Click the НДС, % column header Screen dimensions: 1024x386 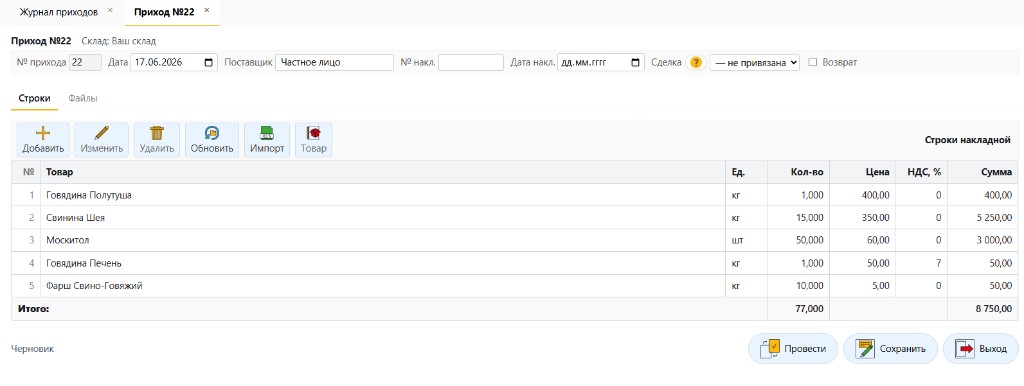[921, 172]
